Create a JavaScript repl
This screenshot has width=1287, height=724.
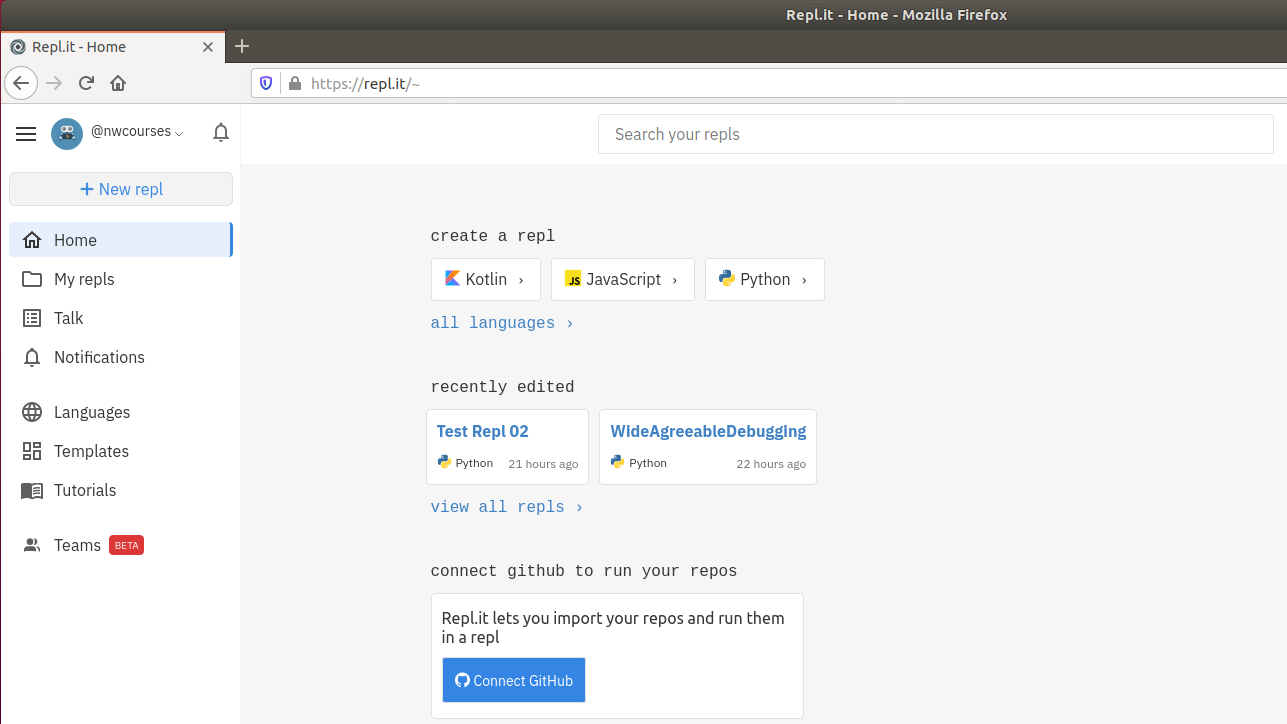(x=623, y=280)
